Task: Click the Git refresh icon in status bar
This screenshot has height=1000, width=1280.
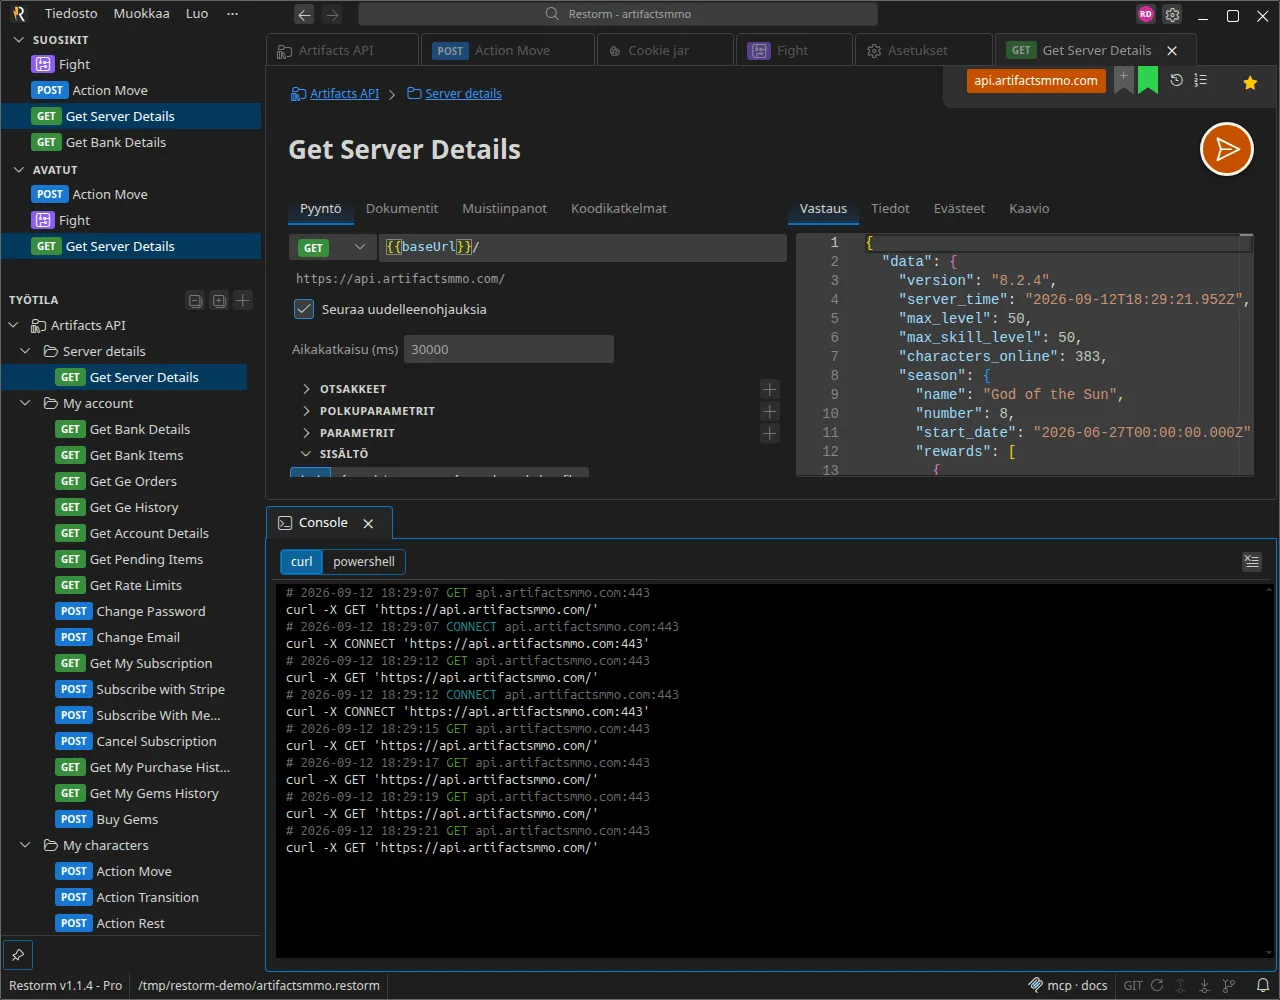Action: pos(1157,985)
